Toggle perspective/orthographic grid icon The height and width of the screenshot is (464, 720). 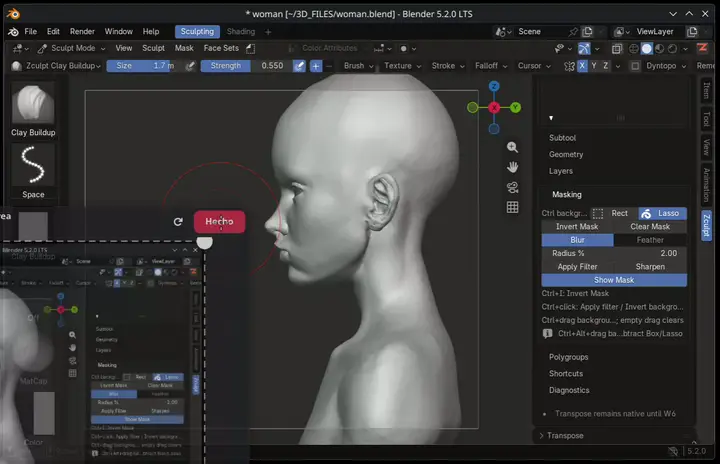coord(512,207)
